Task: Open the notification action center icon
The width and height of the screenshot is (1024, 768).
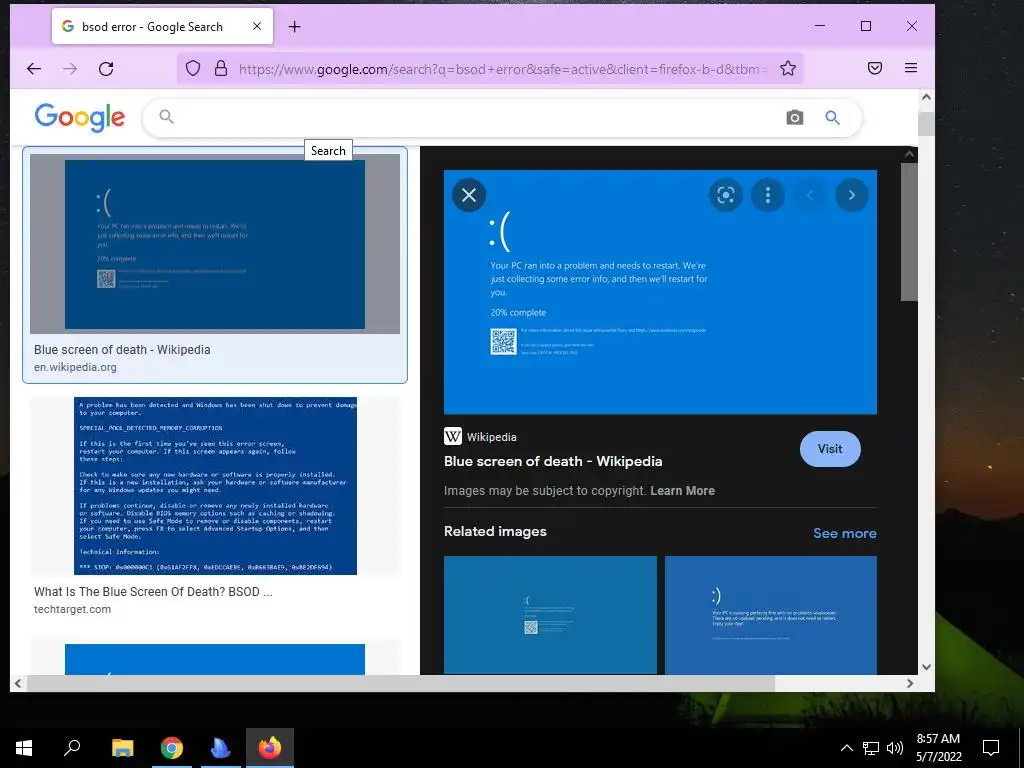Action: [x=991, y=748]
